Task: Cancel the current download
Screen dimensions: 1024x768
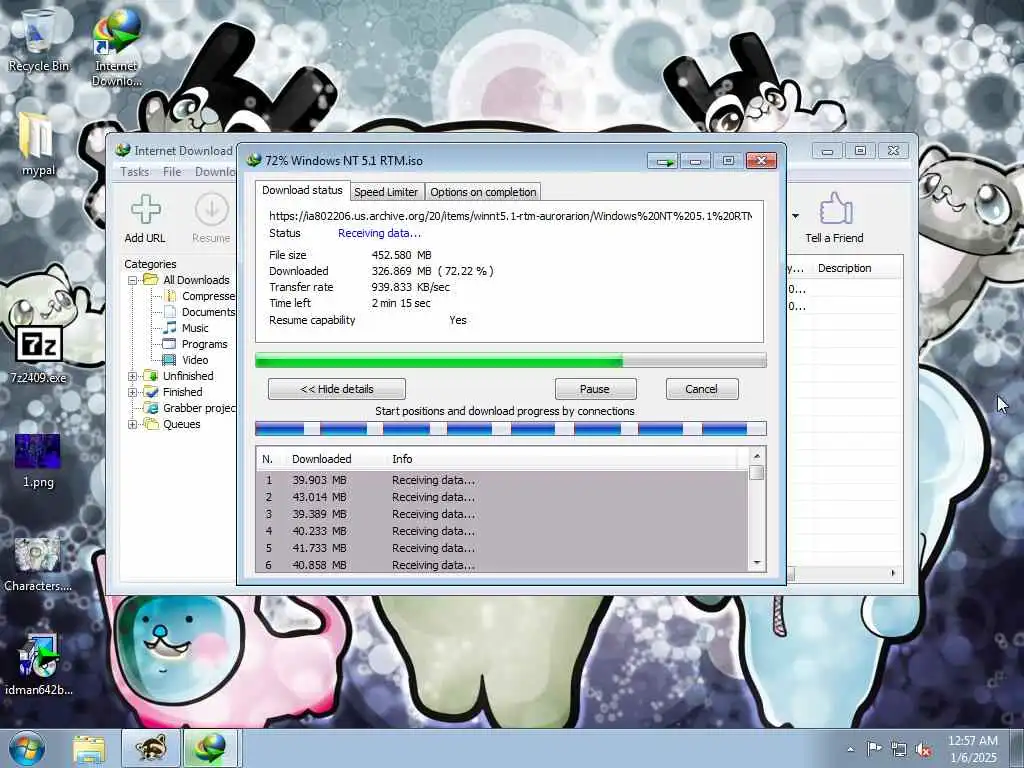Action: click(702, 389)
